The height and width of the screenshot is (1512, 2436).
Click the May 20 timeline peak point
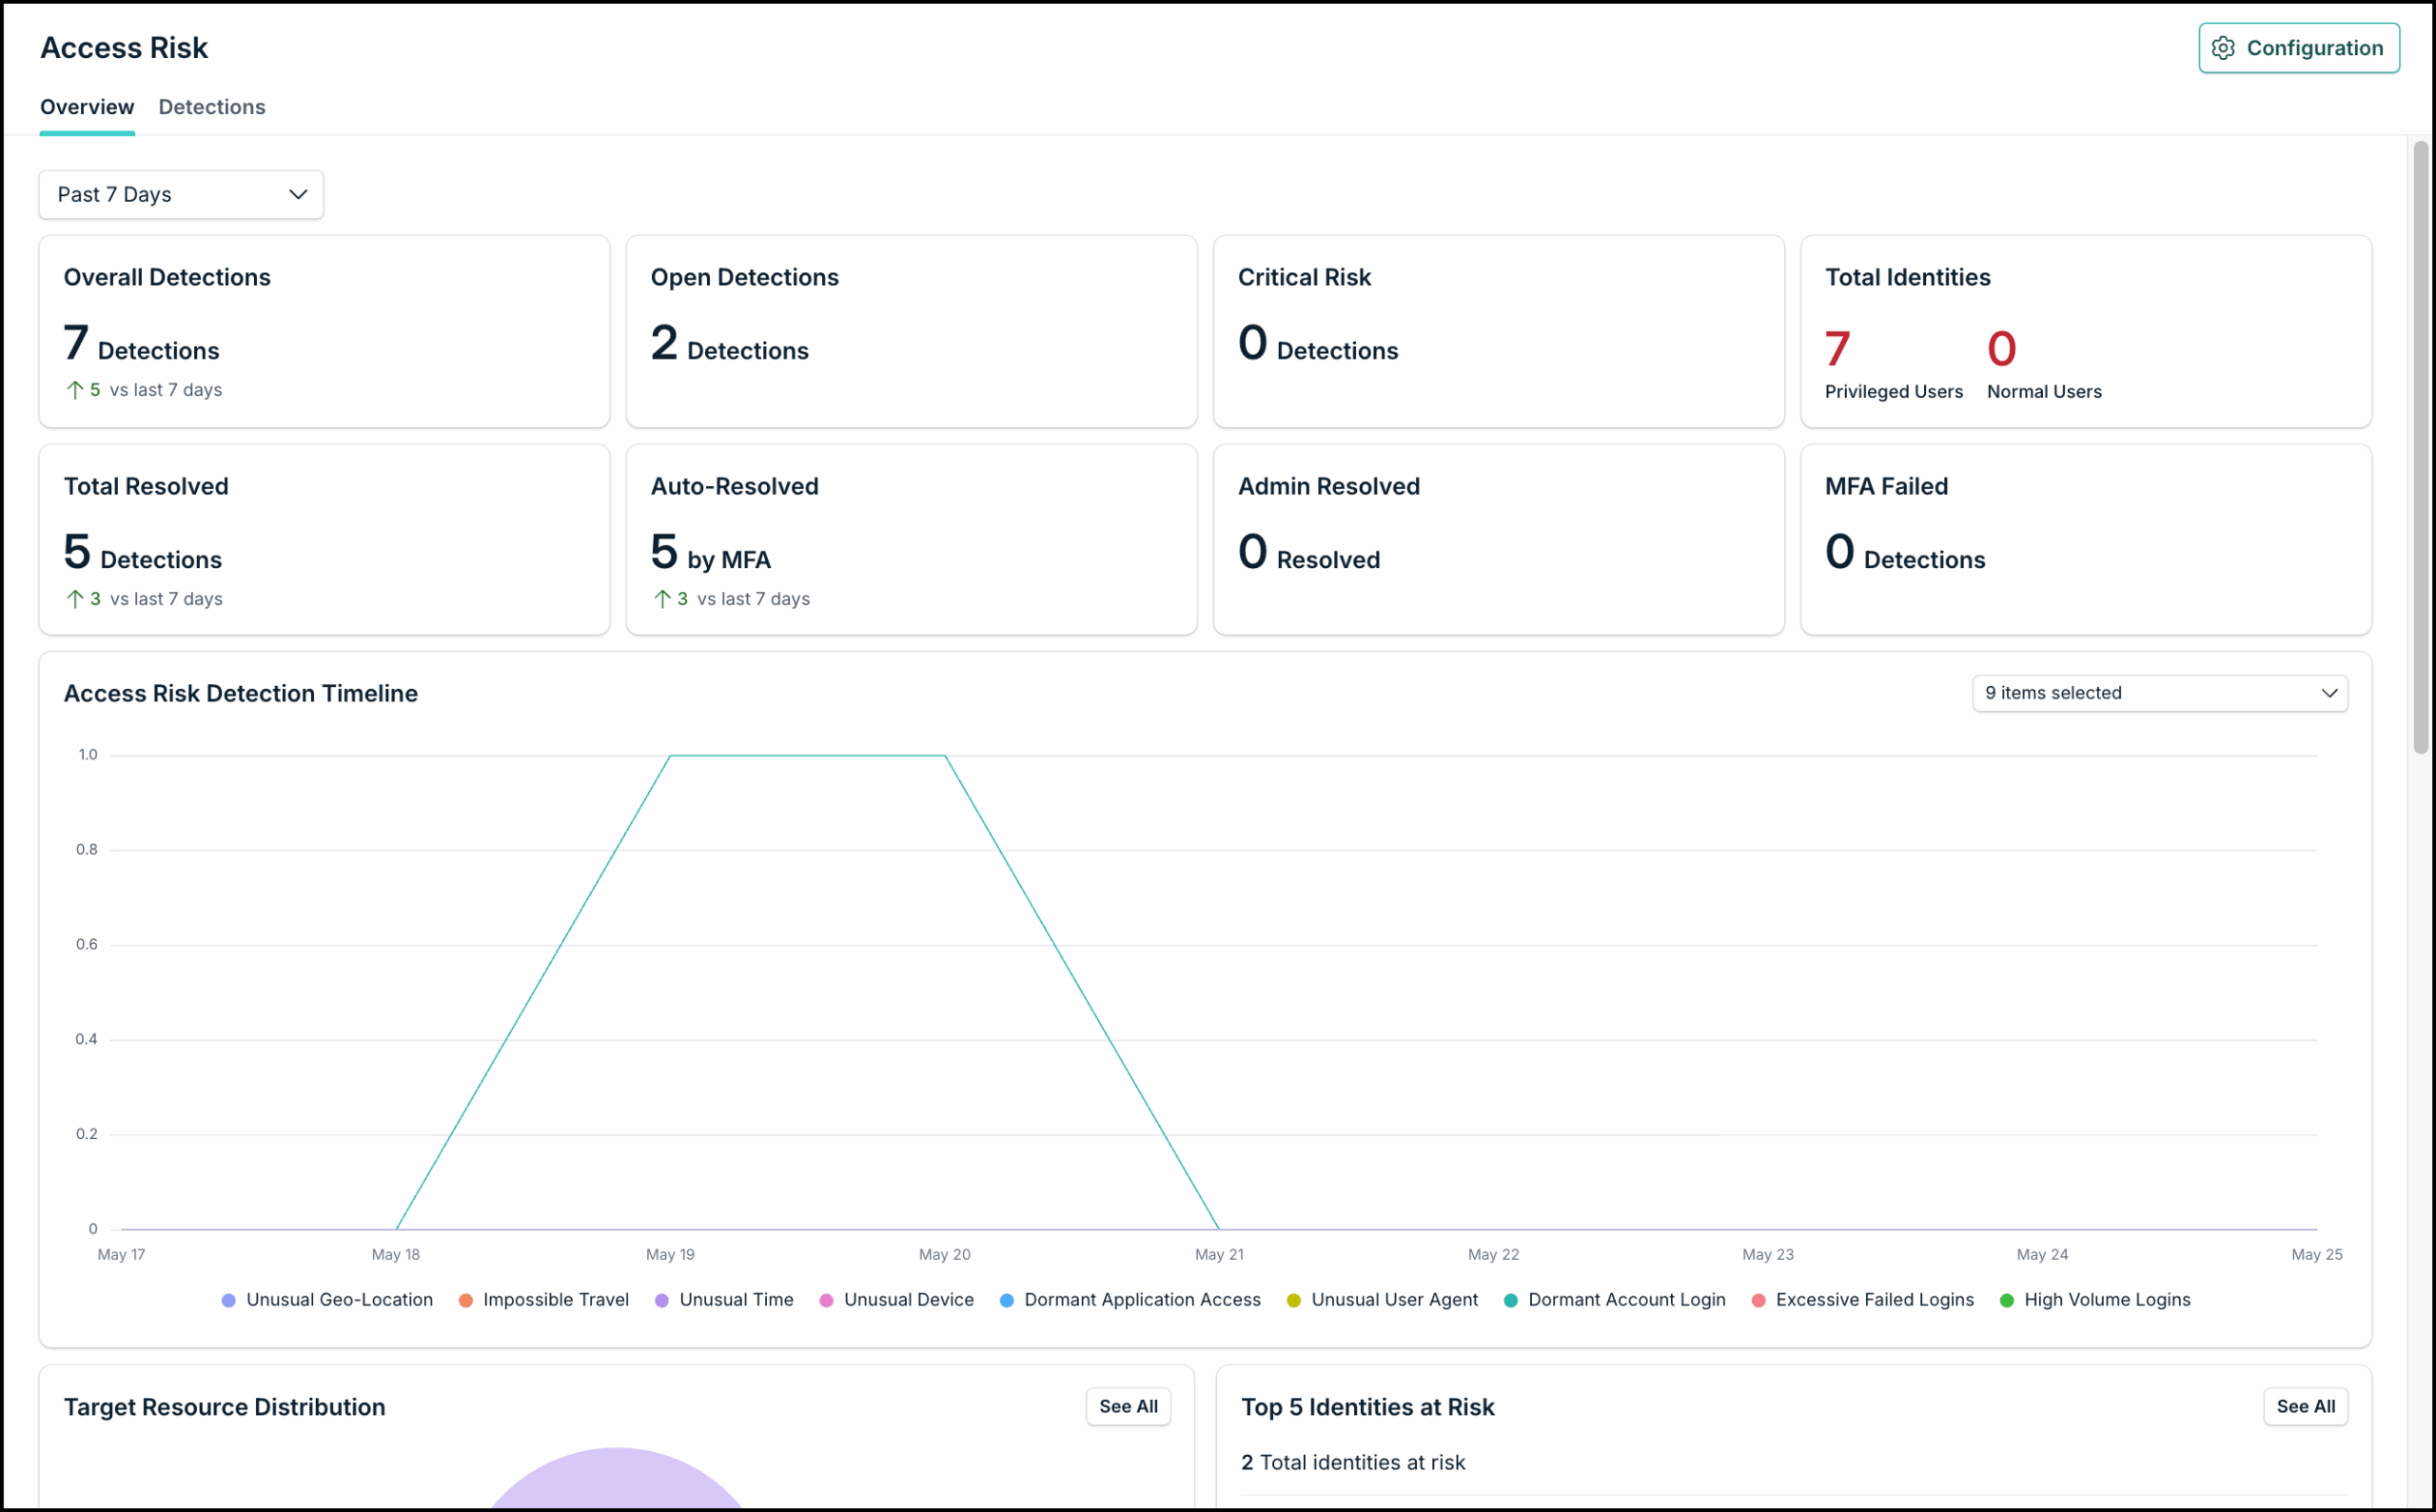pos(945,755)
